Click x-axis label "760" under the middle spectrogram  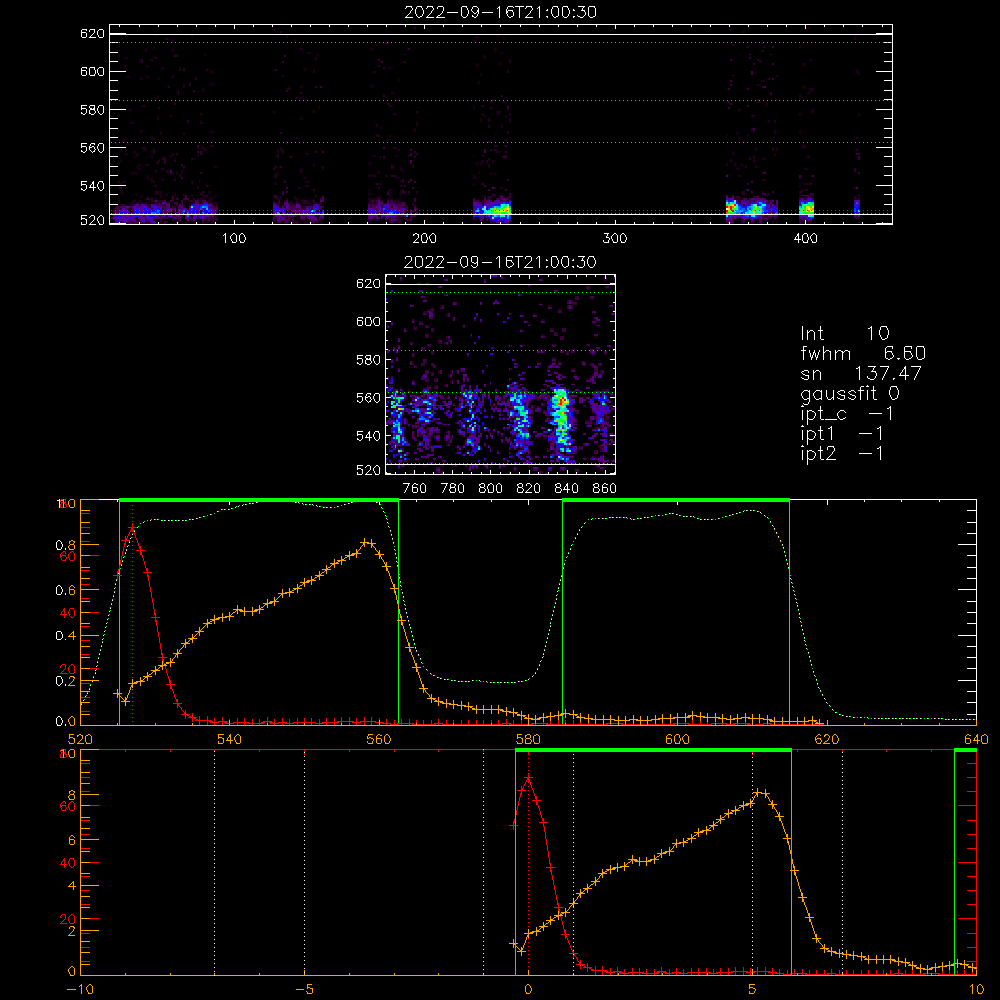click(415, 489)
